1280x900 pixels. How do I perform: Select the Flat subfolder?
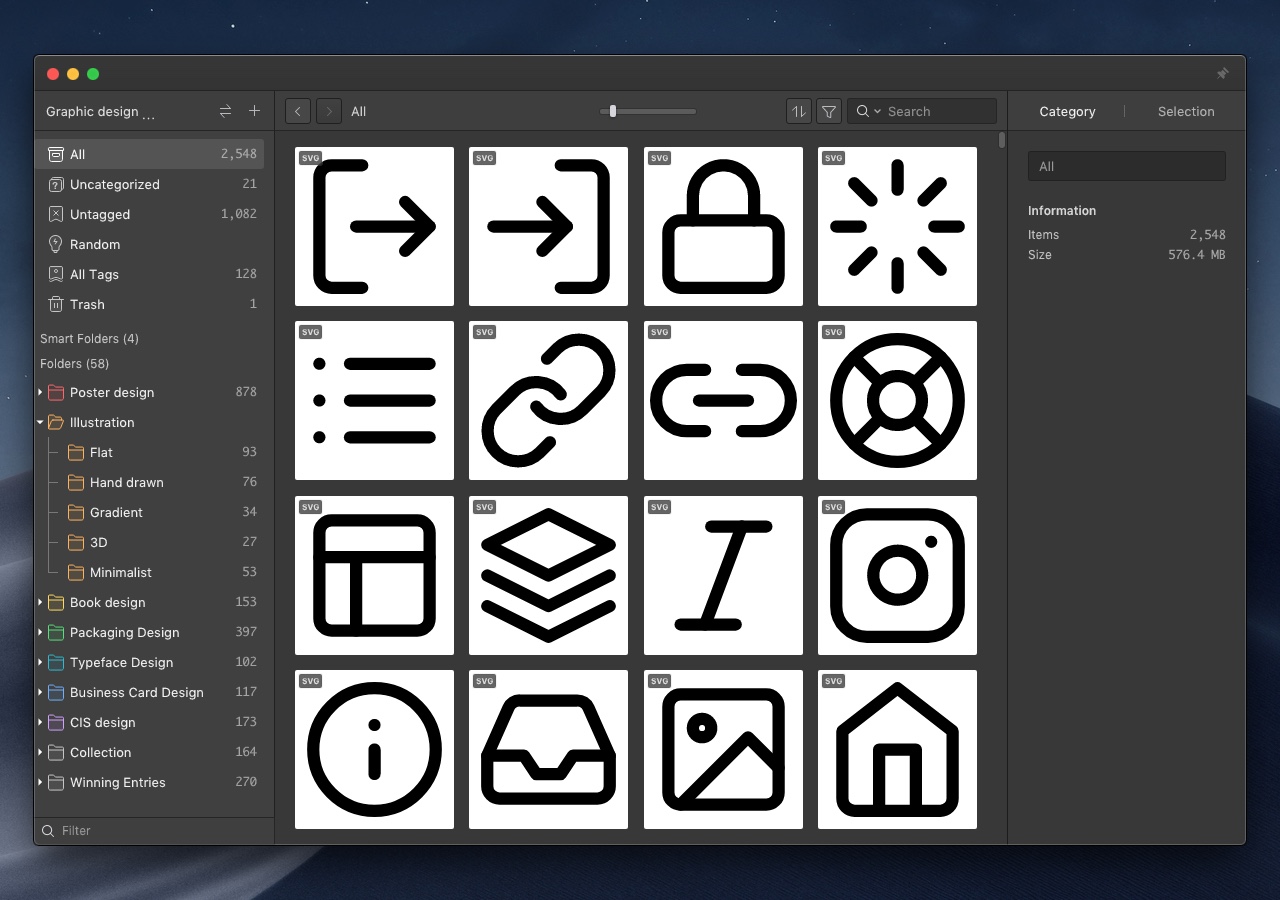tap(151, 452)
